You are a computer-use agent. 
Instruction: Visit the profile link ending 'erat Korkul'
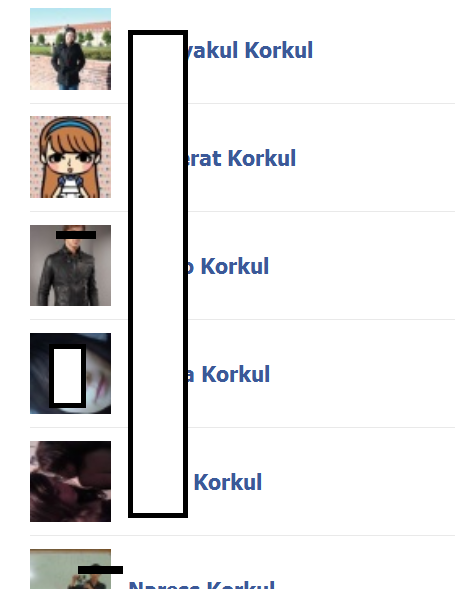coord(242,158)
